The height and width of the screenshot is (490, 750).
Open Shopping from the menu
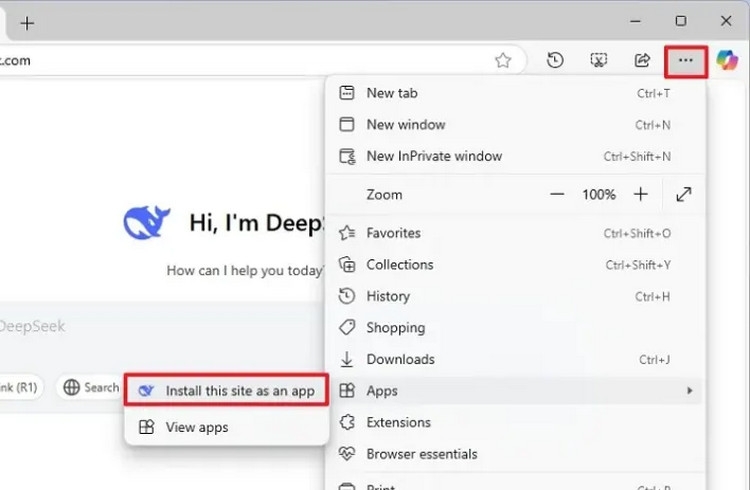pyautogui.click(x=515, y=328)
